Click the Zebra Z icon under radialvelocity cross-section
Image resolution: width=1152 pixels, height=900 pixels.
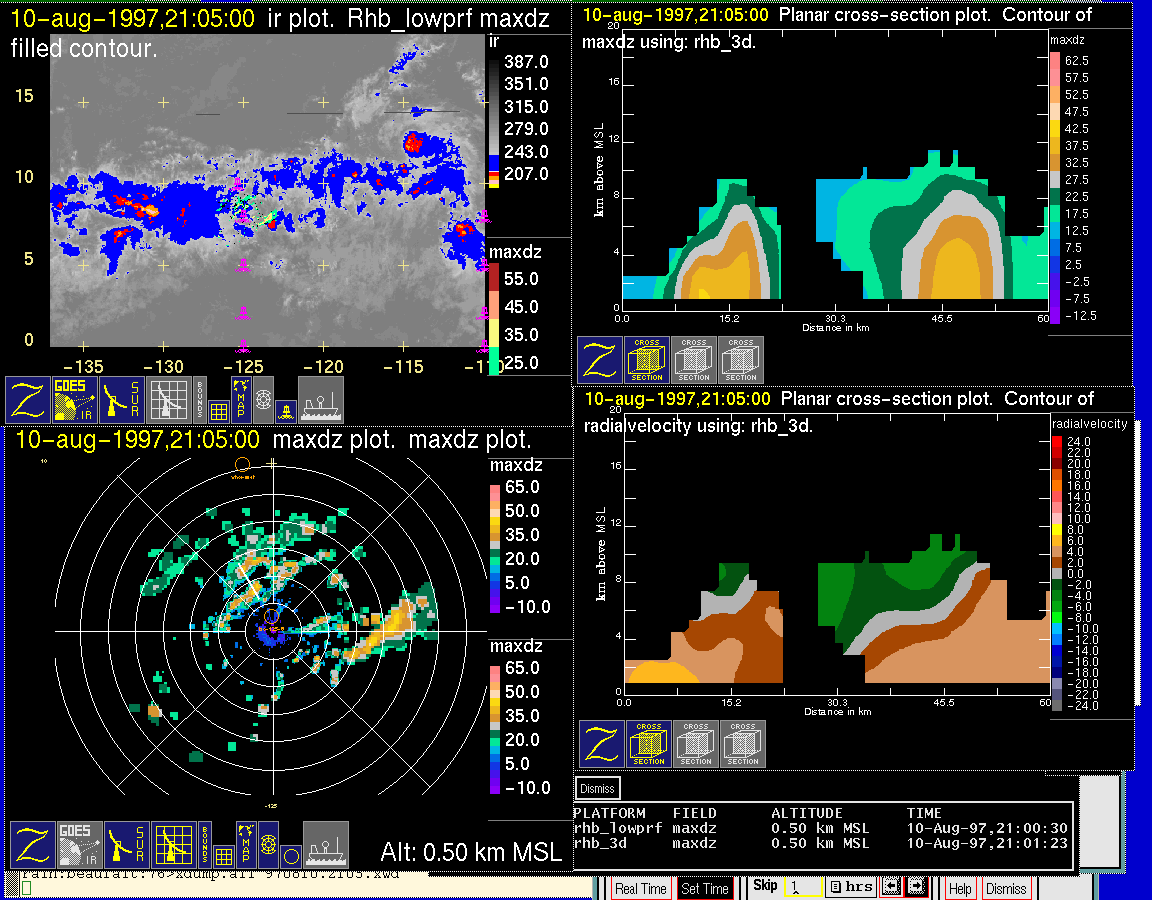click(x=602, y=744)
